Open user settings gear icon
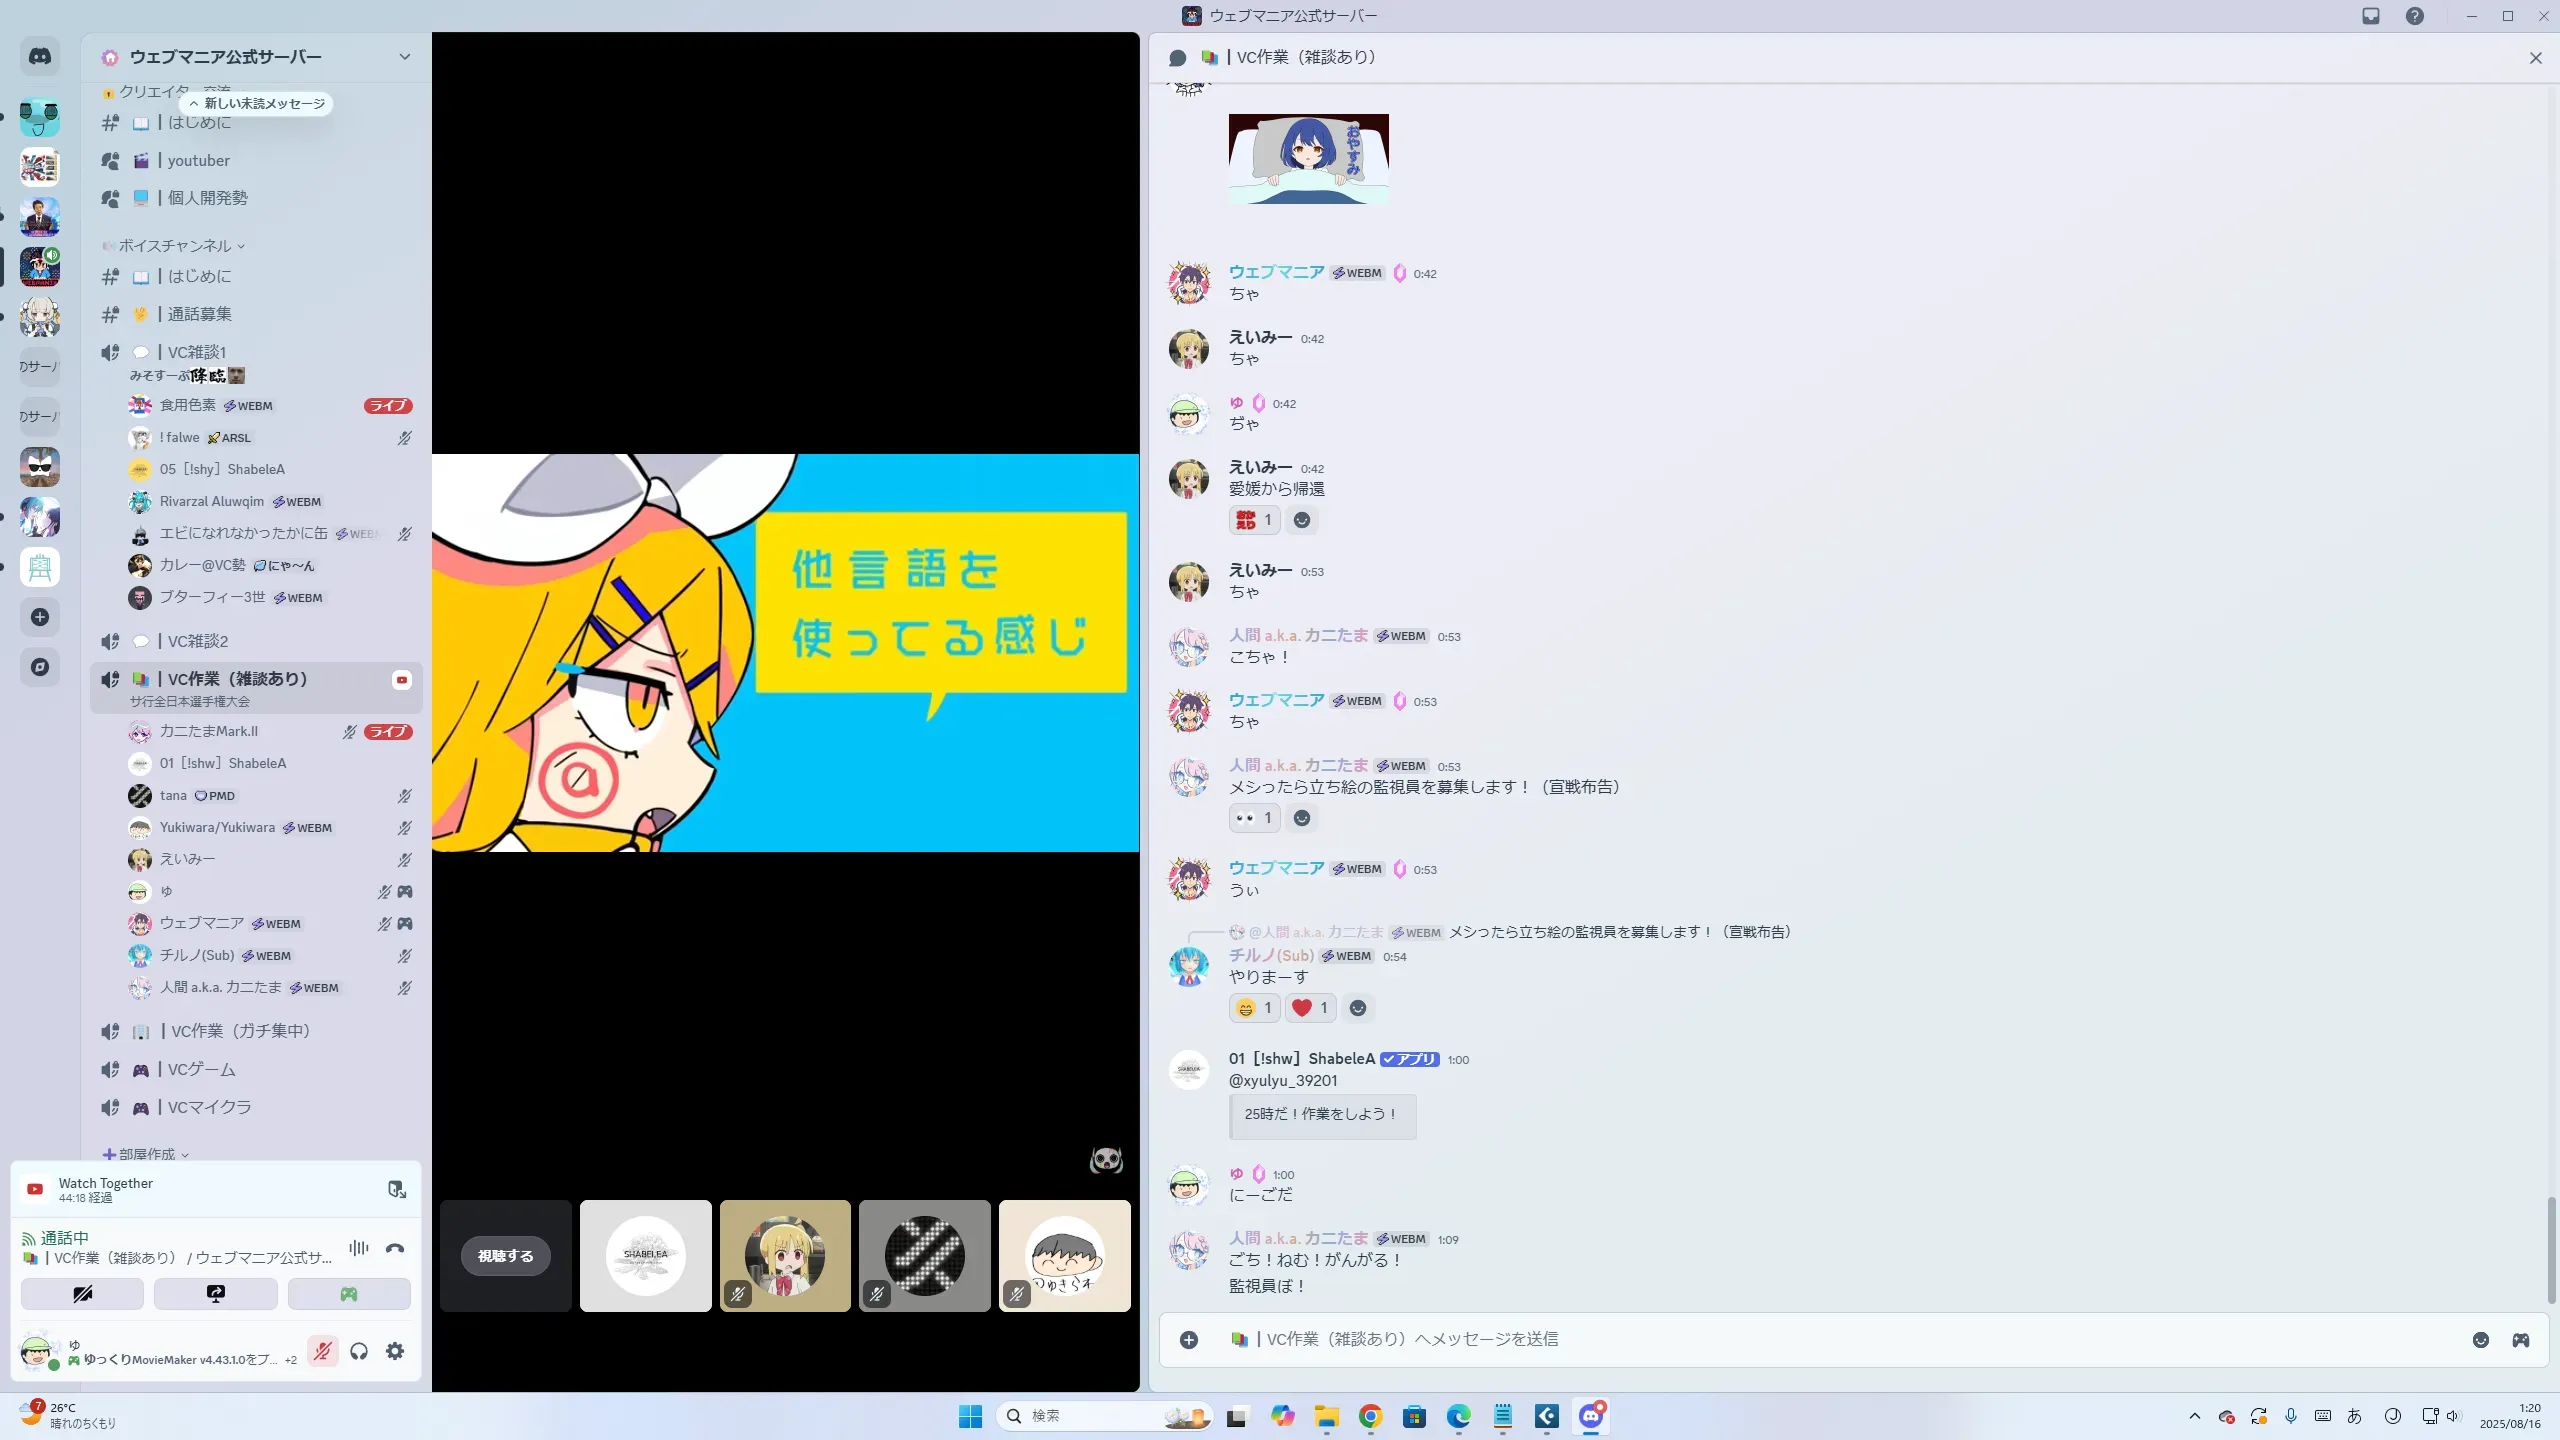This screenshot has width=2560, height=1440. pos(395,1351)
